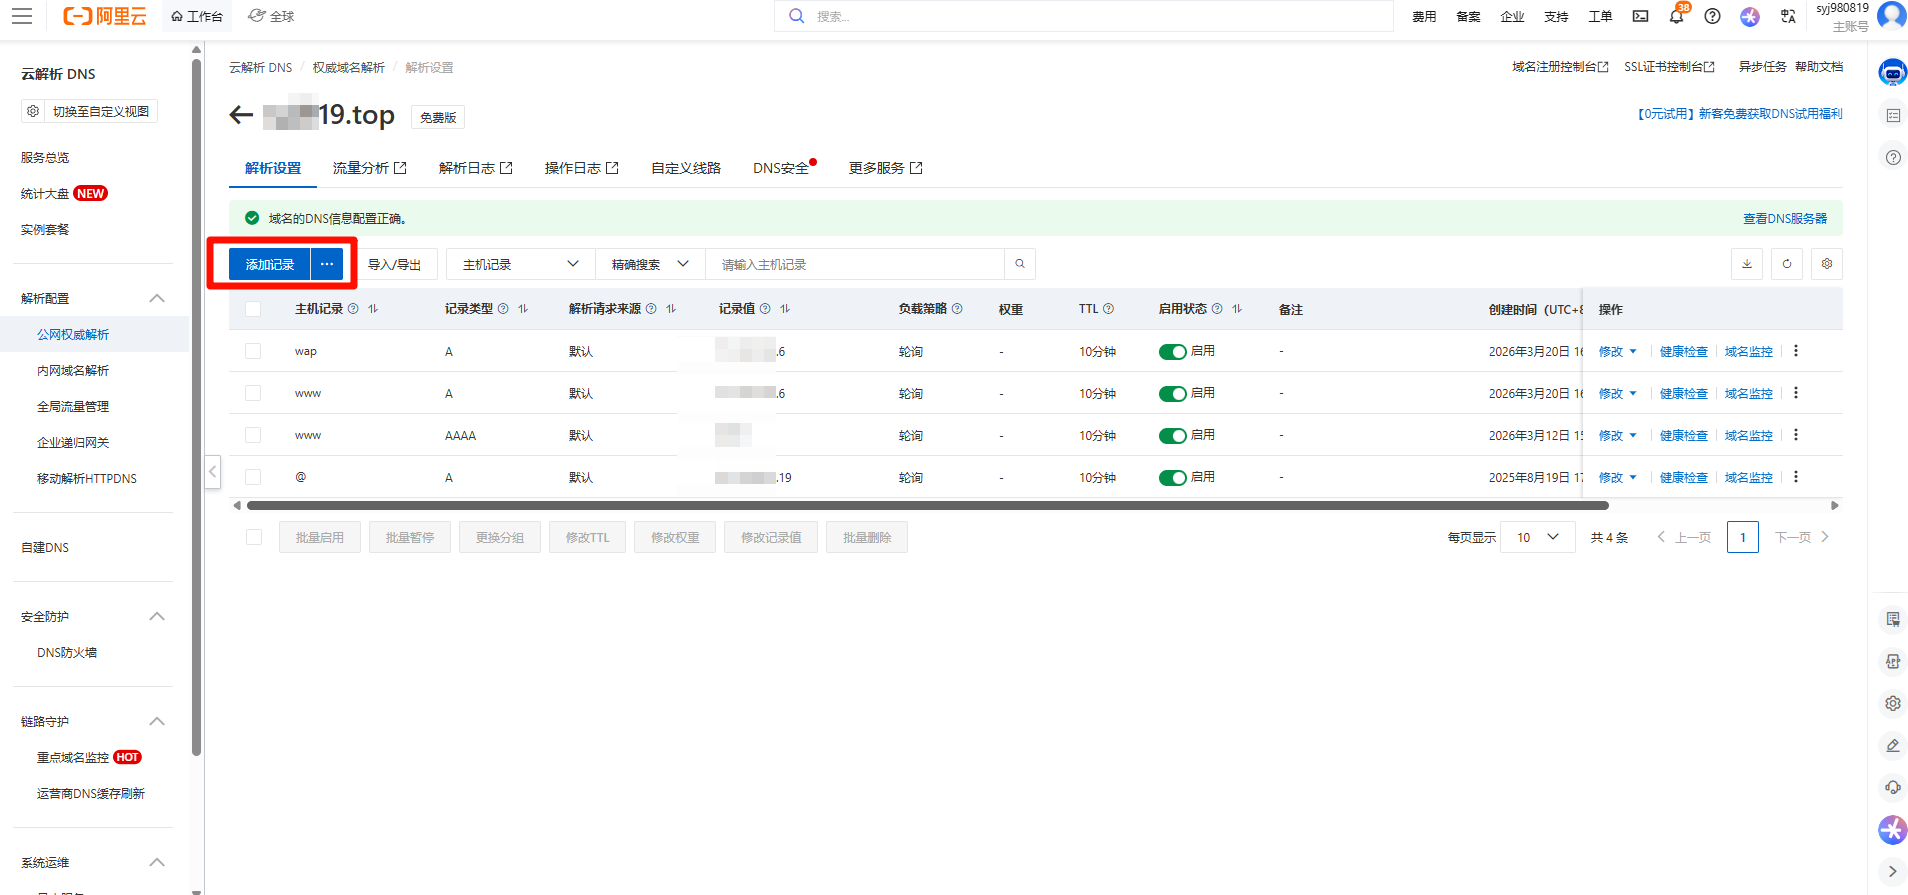Open the 查看DNS服务器 link

click(1784, 218)
